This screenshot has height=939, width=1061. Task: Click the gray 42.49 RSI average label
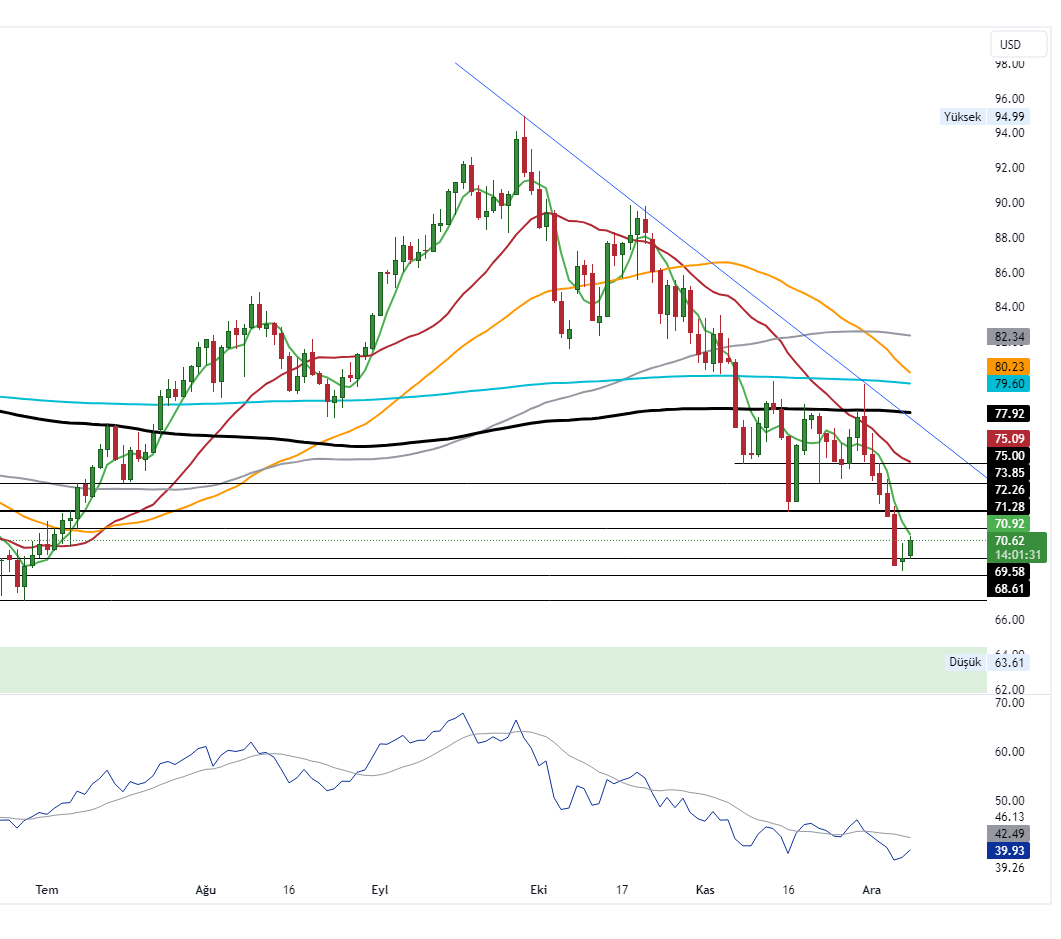[x=1009, y=833]
